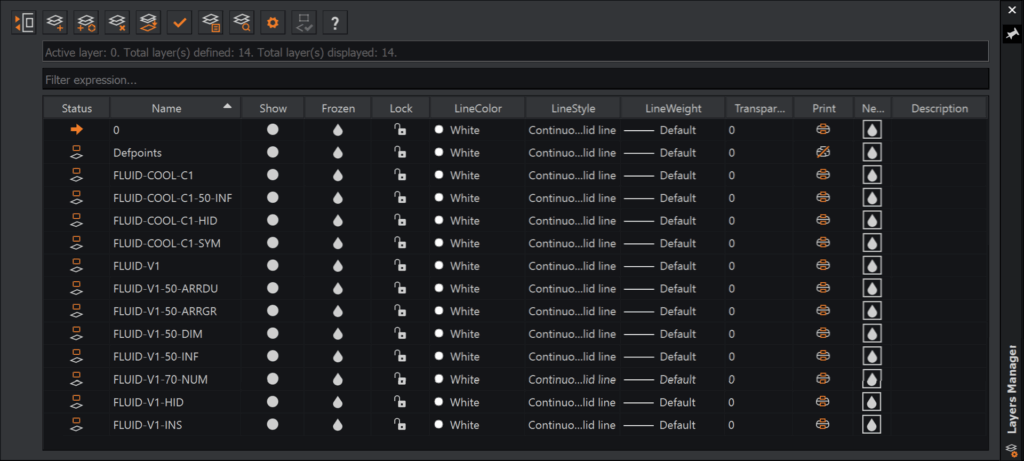Click the question mark help icon
This screenshot has height=461, width=1024.
point(334,21)
